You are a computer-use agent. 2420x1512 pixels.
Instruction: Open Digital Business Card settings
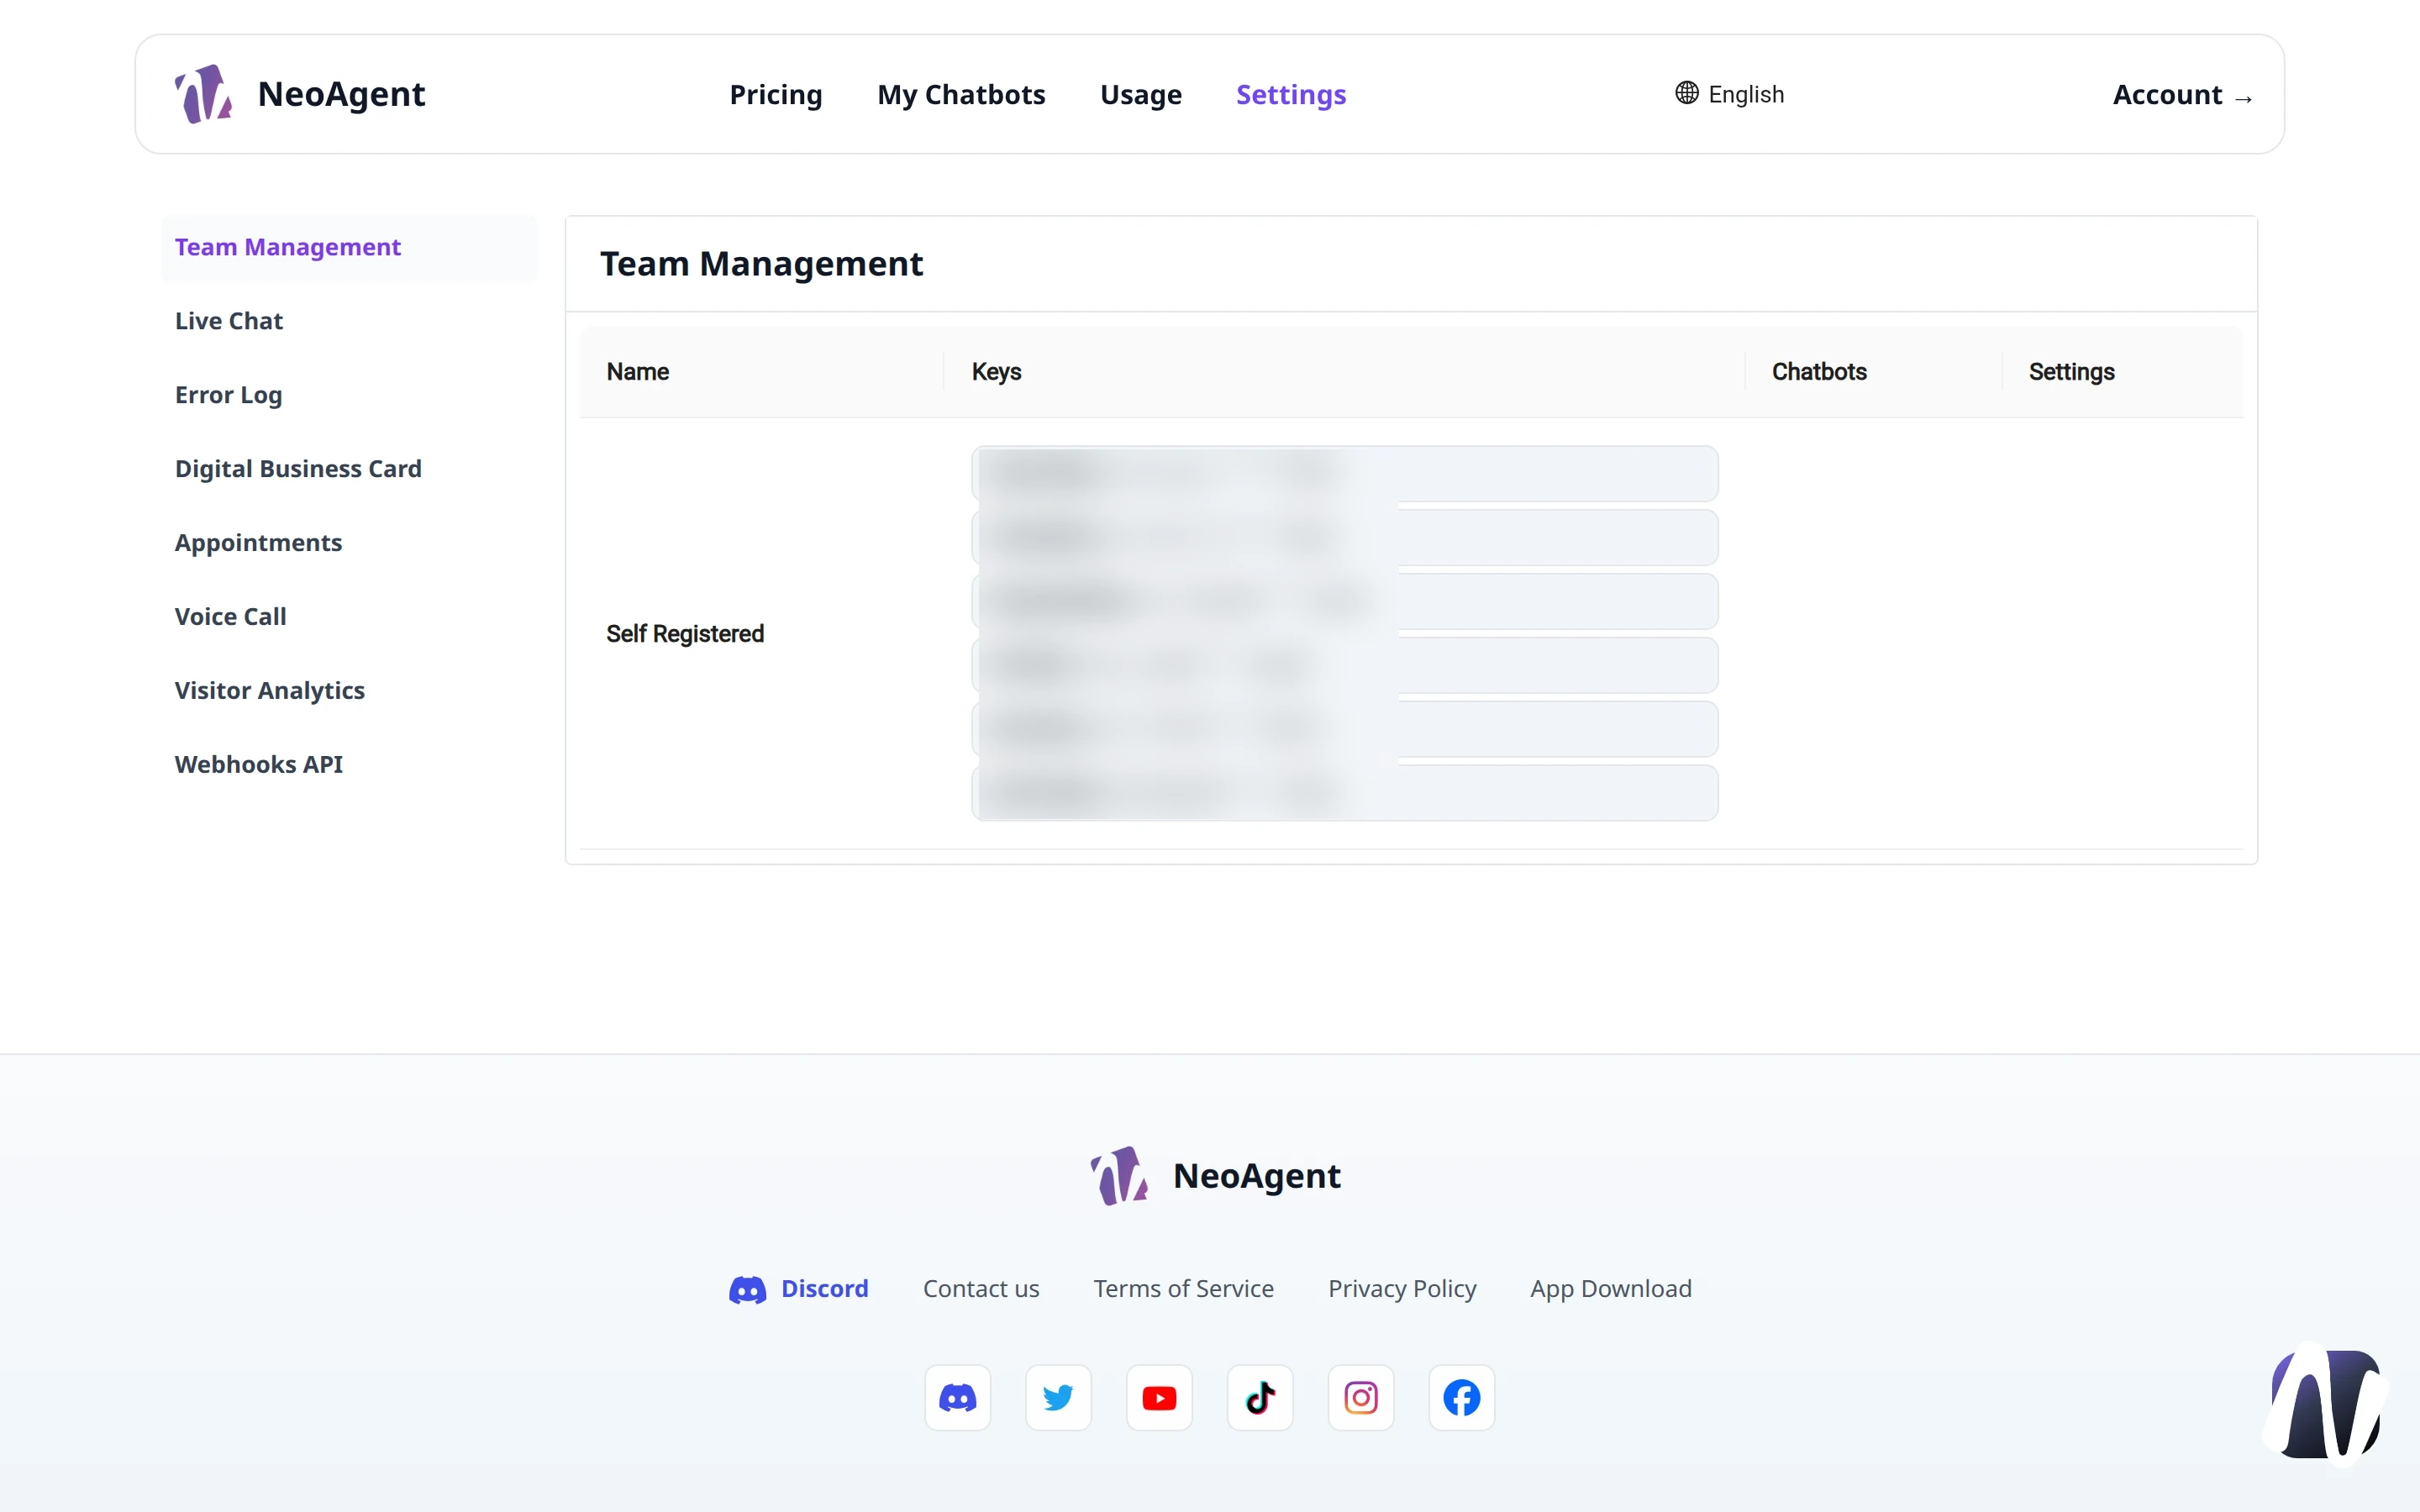pos(297,469)
